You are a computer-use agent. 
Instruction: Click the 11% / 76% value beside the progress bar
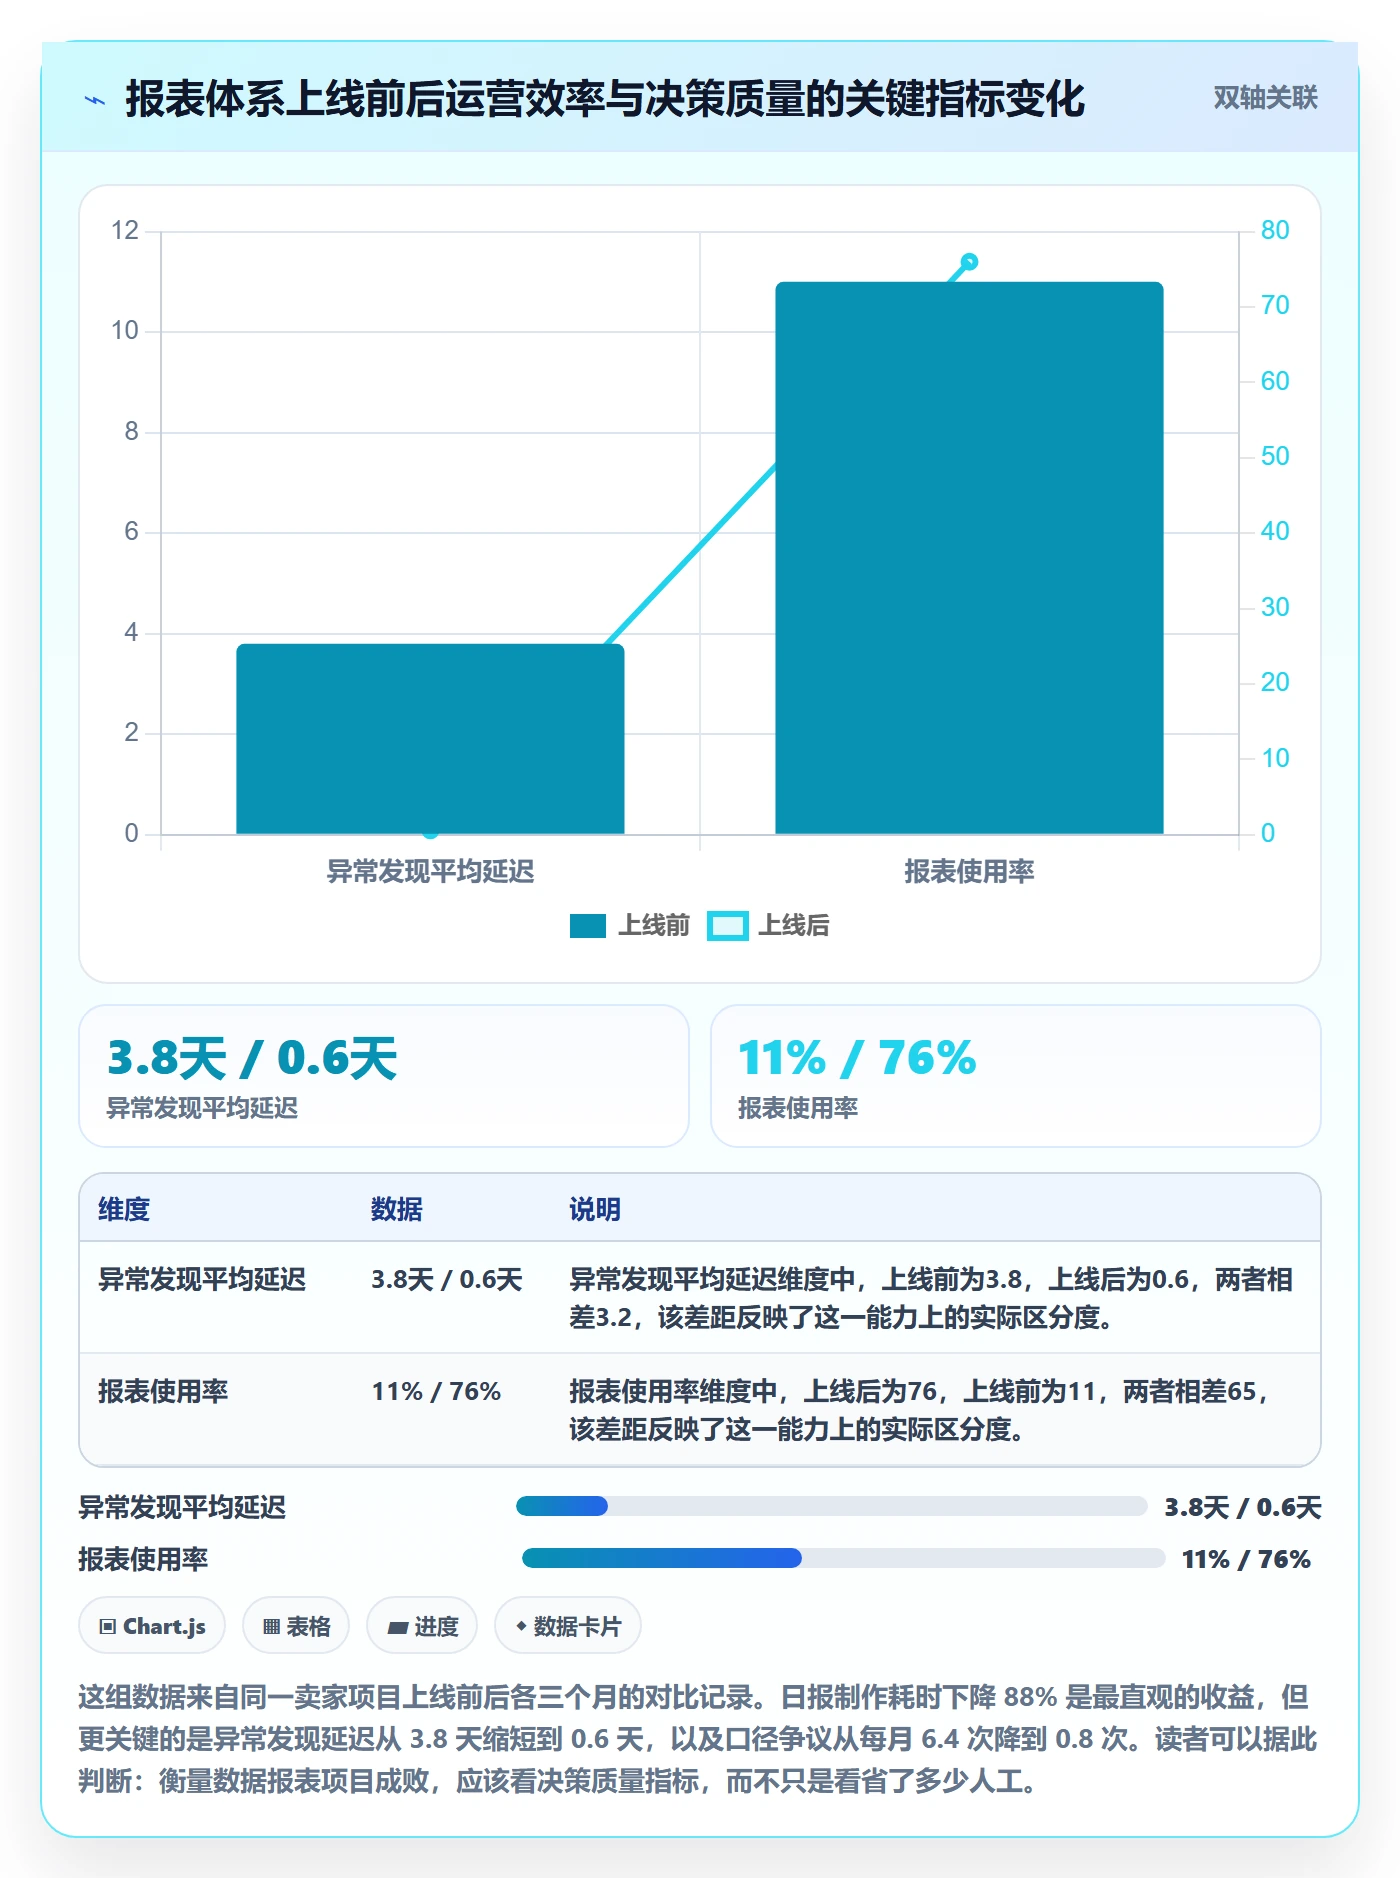(1246, 1559)
